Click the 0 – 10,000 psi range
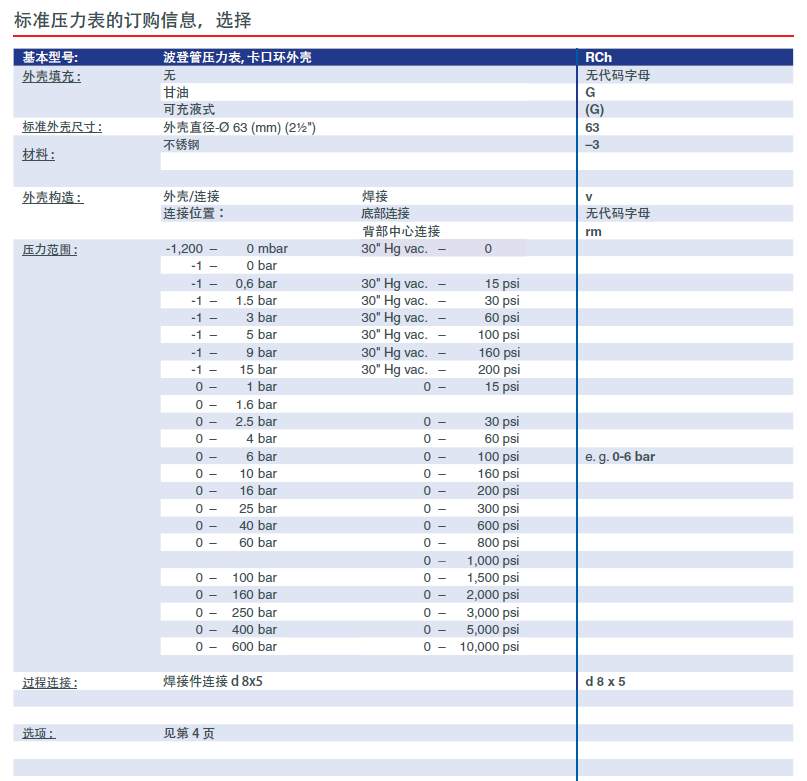 tap(471, 647)
